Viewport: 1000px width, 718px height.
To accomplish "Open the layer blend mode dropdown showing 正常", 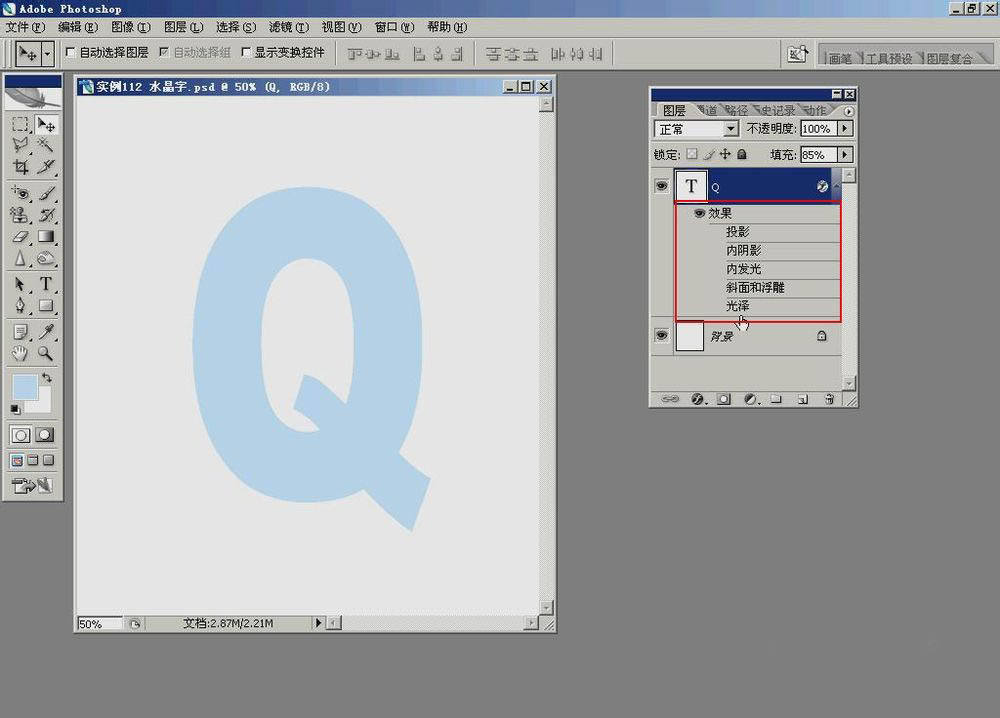I will [733, 129].
